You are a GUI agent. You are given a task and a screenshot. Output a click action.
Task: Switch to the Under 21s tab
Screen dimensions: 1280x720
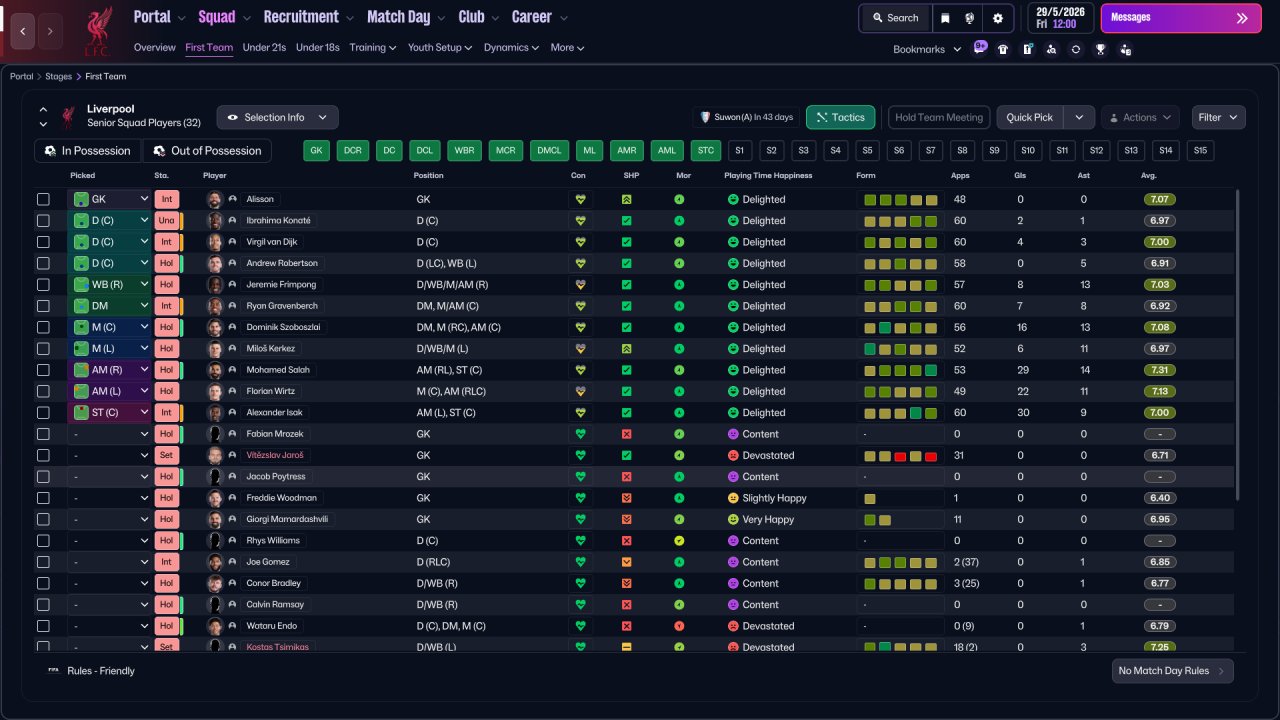click(x=264, y=47)
